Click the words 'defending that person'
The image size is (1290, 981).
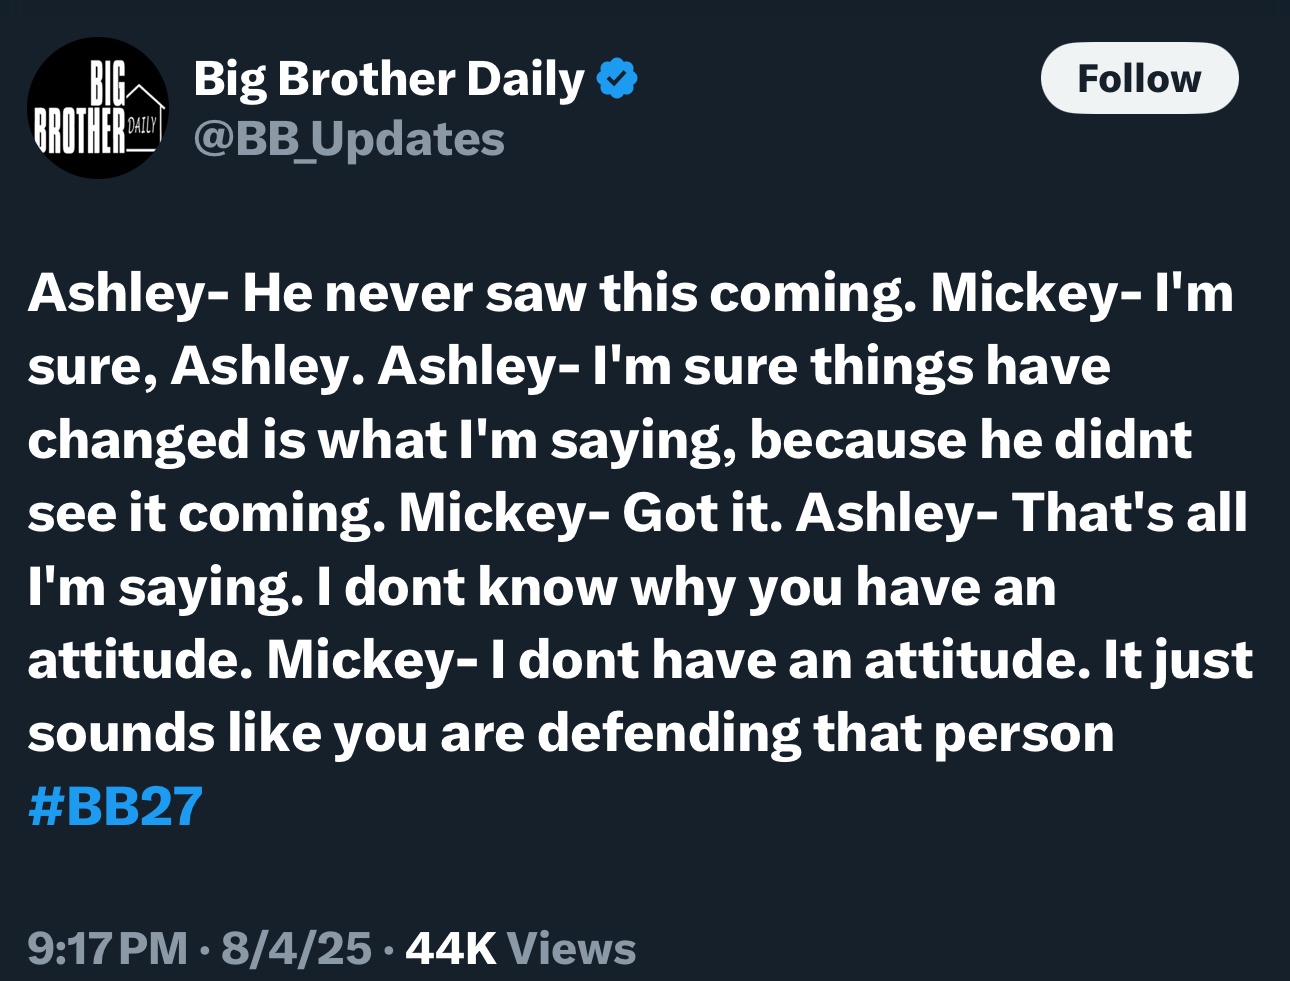826,734
